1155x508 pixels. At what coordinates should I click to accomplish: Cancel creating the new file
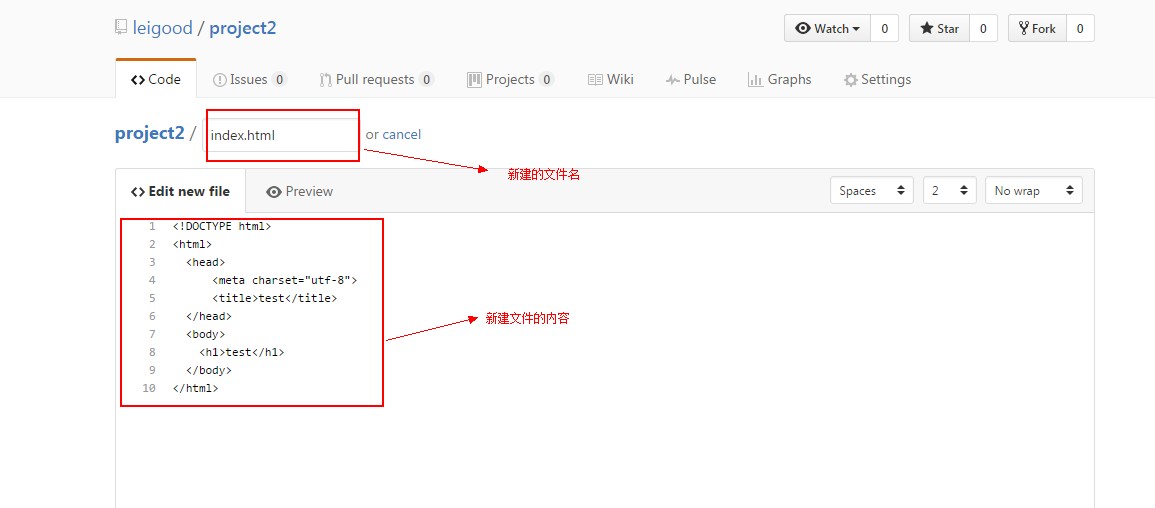coord(401,135)
